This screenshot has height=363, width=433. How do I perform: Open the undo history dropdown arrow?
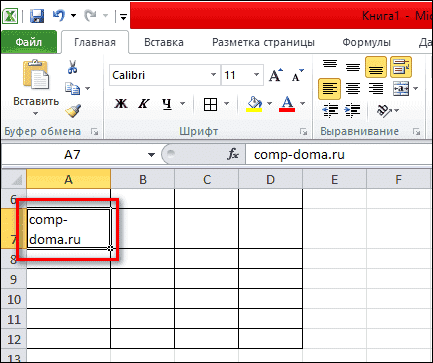click(x=73, y=16)
